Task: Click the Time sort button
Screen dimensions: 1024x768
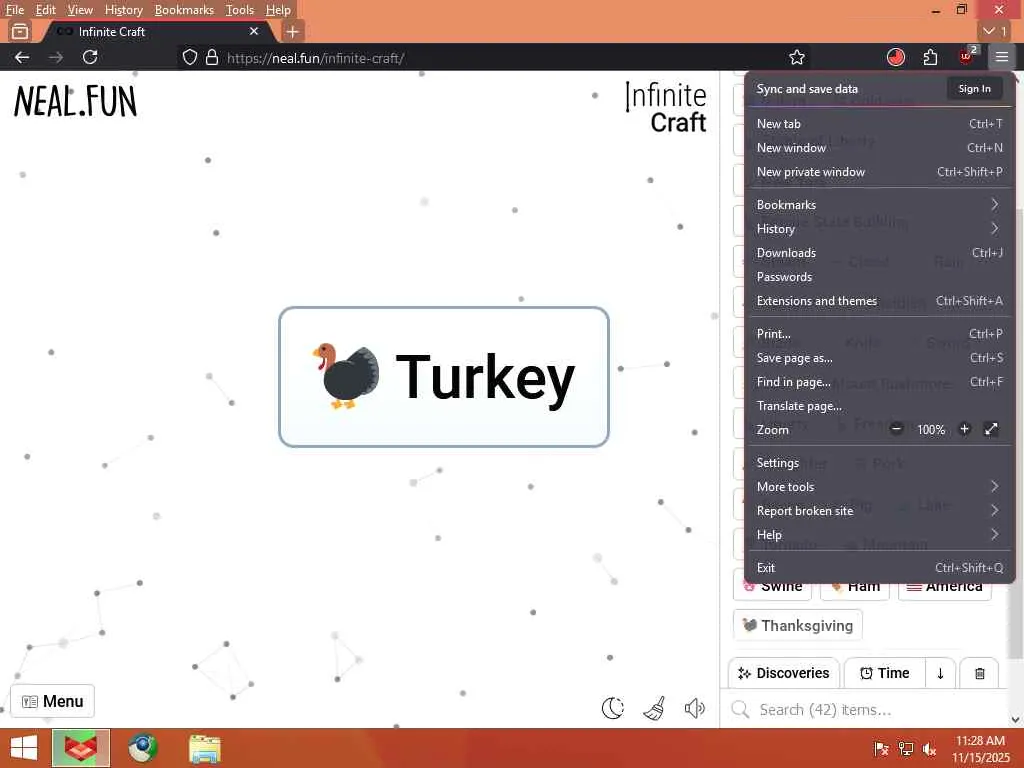Action: click(885, 673)
